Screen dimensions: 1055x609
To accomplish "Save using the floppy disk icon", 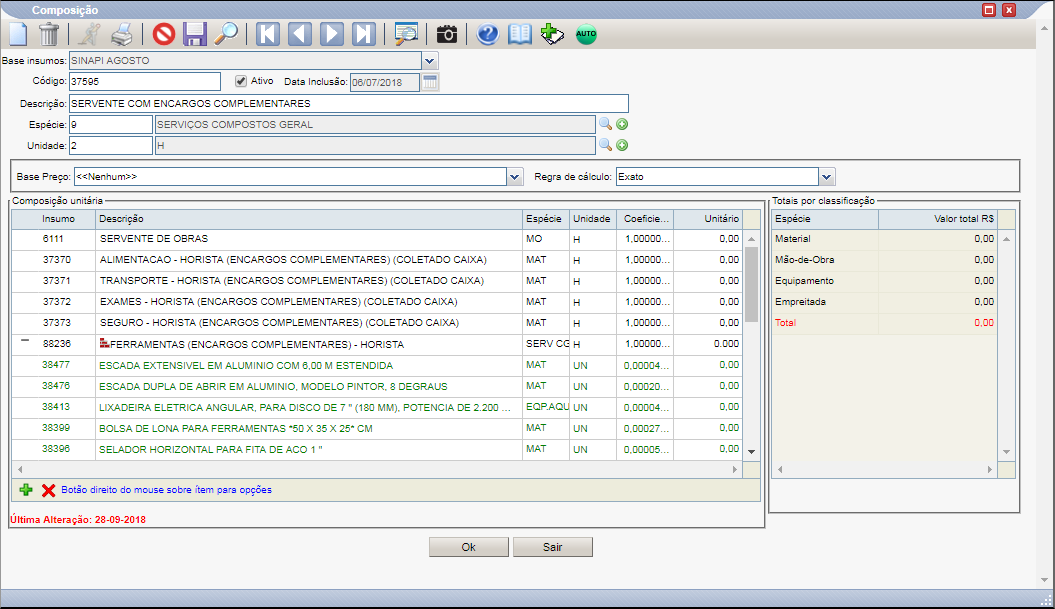I will [195, 34].
